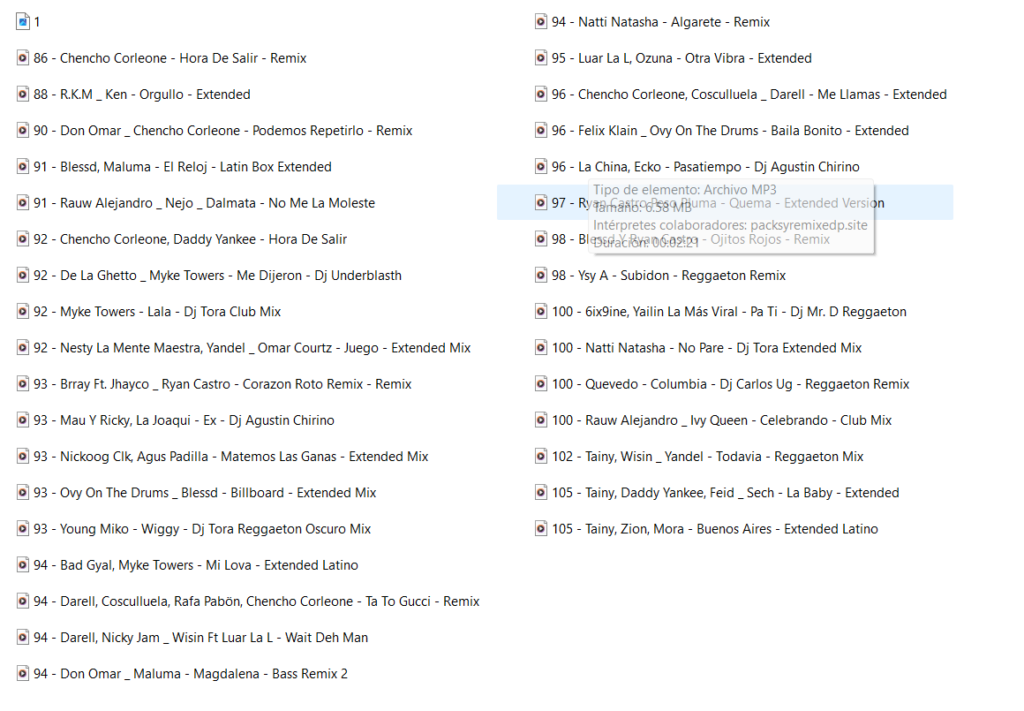Screen dimensions: 1024x711
Task: Click the MP3 icon beside Natti Natasha Algarete Remix
Action: 541,22
